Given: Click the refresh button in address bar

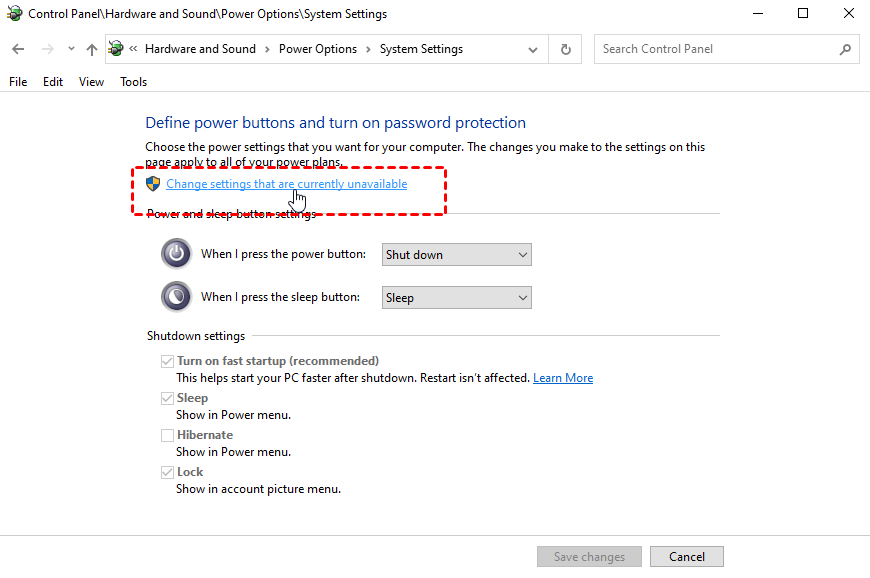Looking at the screenshot, I should (566, 49).
